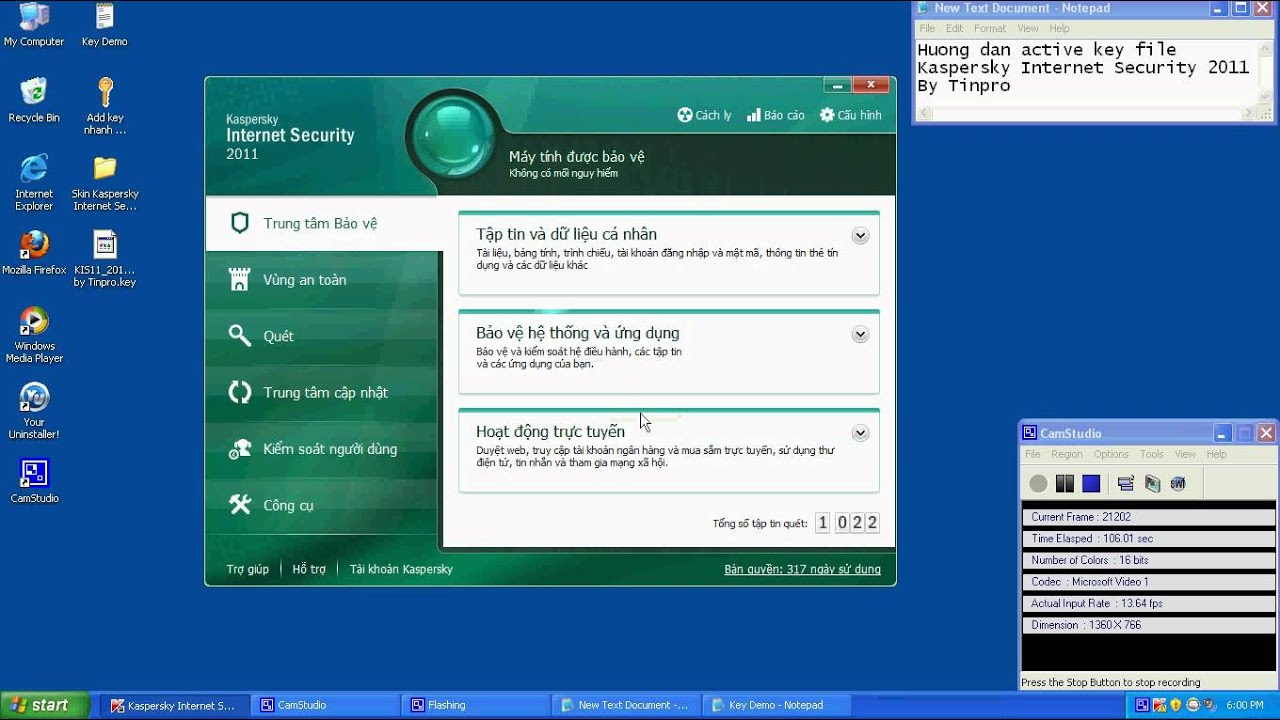This screenshot has height=720, width=1280.
Task: Click Kaspersky tray icon in system tray
Action: click(1159, 705)
